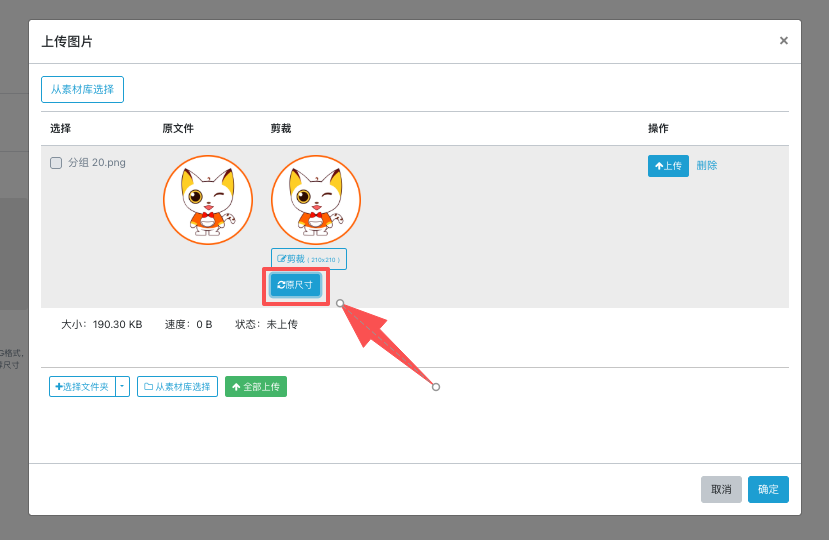
Task: Click the 剪裁 (210x210) crop button
Action: [309, 259]
